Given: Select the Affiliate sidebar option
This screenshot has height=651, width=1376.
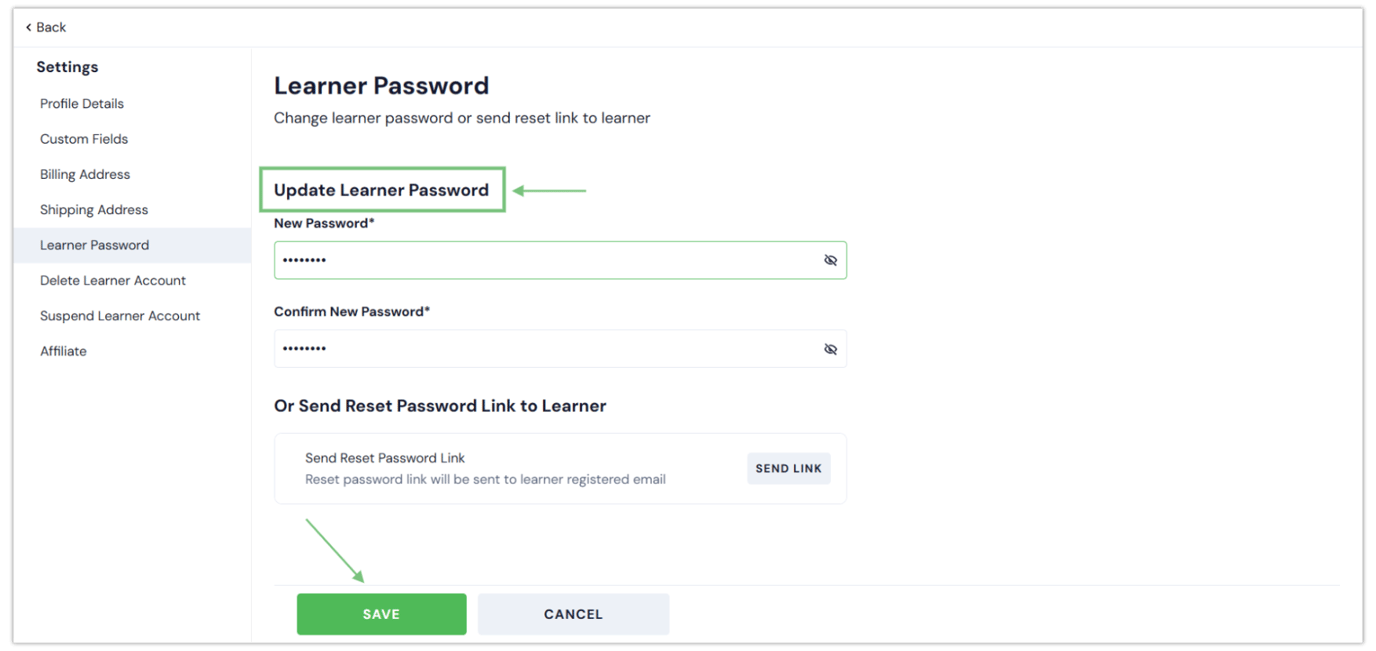Looking at the screenshot, I should click(x=63, y=350).
